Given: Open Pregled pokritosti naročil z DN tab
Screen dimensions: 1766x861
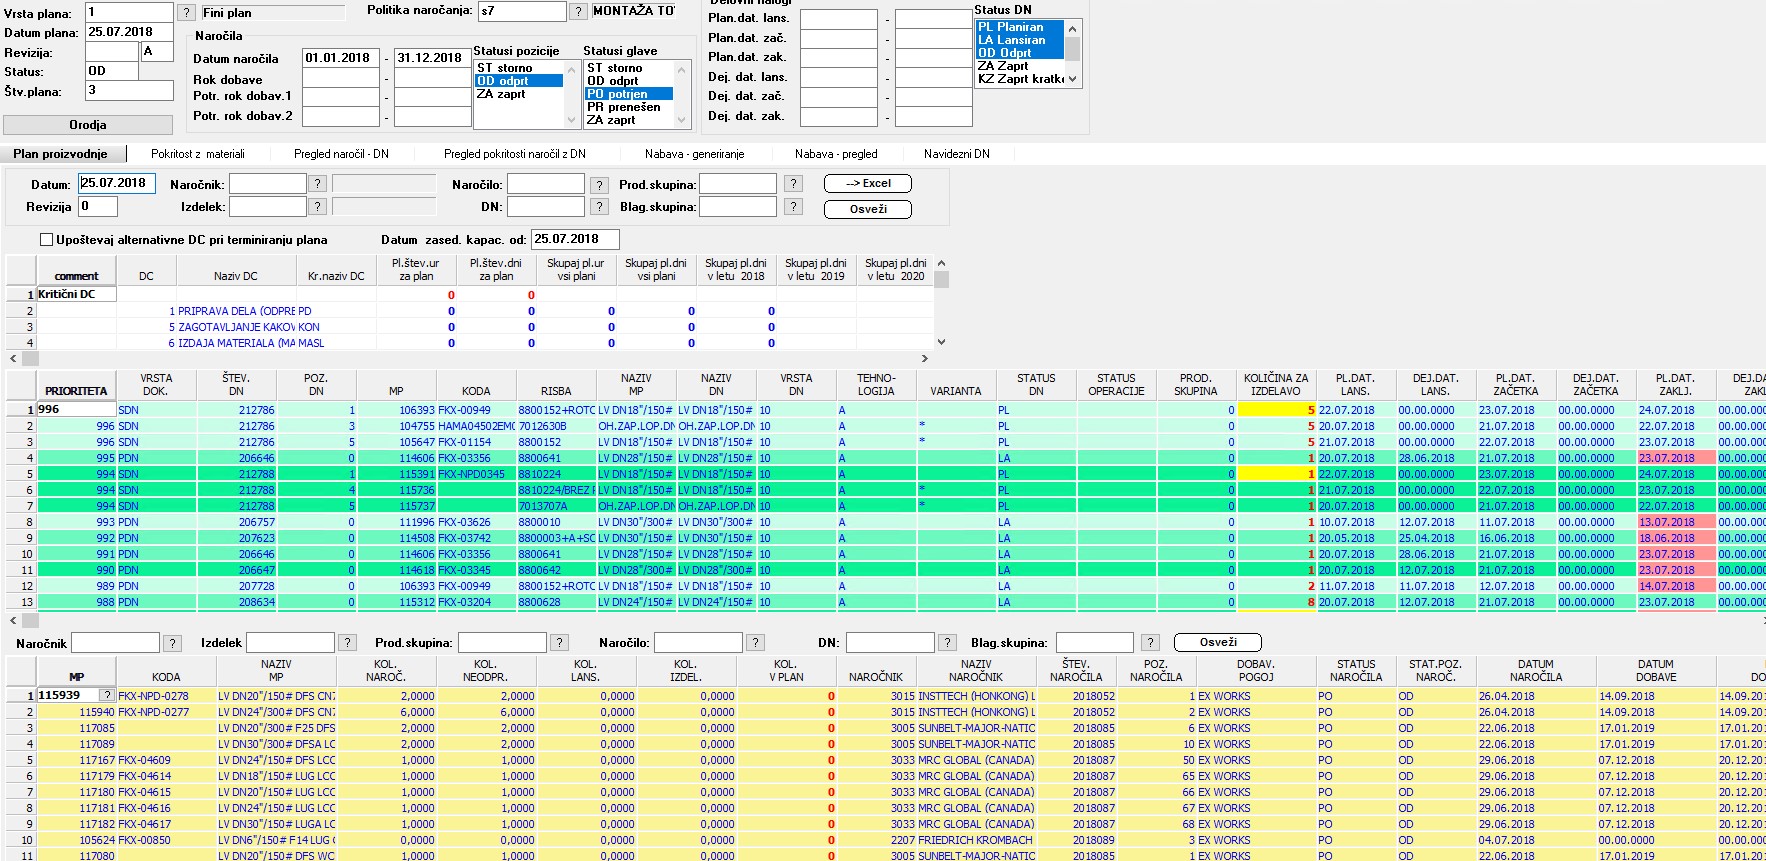Looking at the screenshot, I should pyautogui.click(x=515, y=154).
